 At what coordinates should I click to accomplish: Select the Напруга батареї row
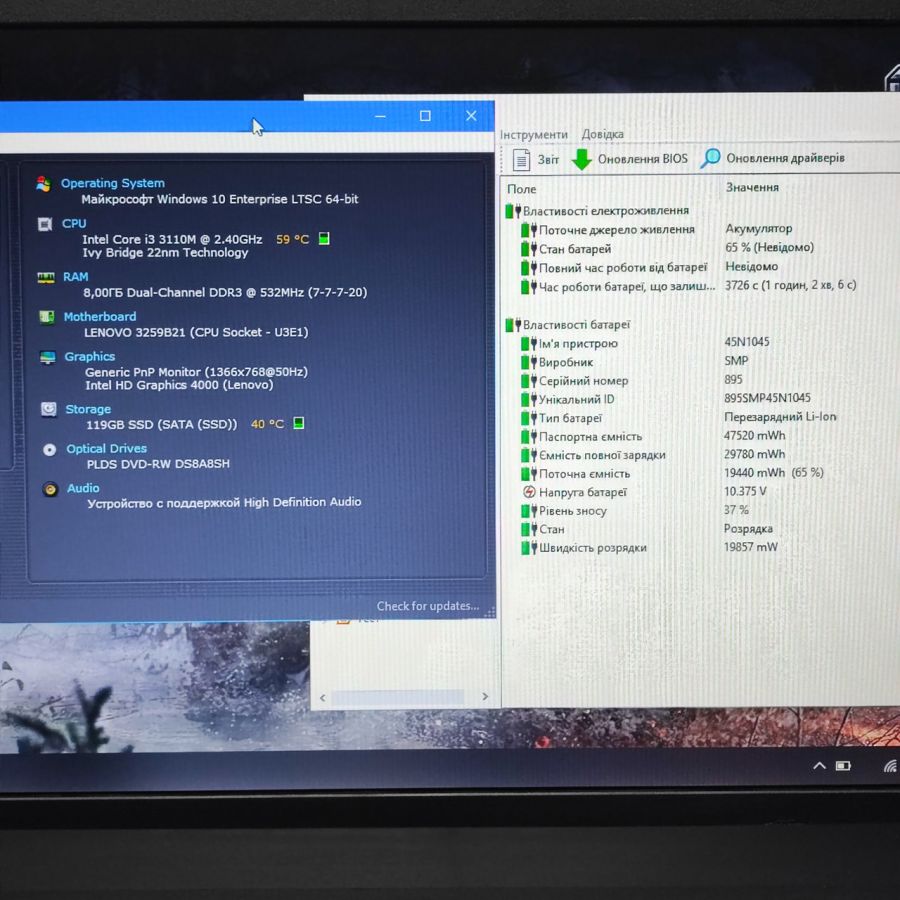click(644, 492)
